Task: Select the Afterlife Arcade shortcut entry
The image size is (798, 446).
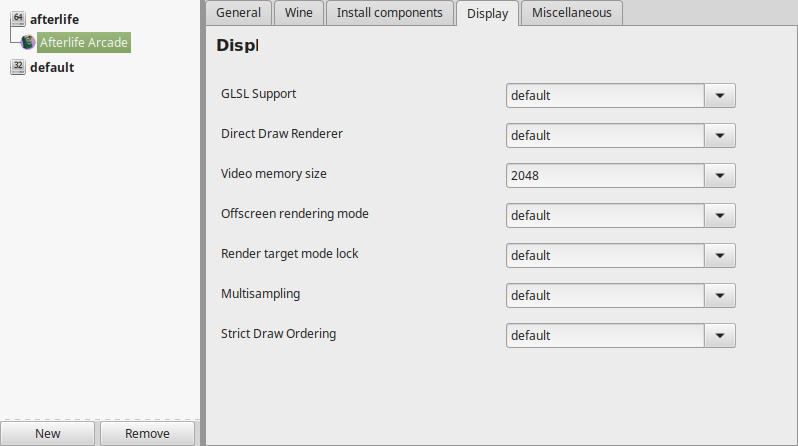Action: click(84, 42)
